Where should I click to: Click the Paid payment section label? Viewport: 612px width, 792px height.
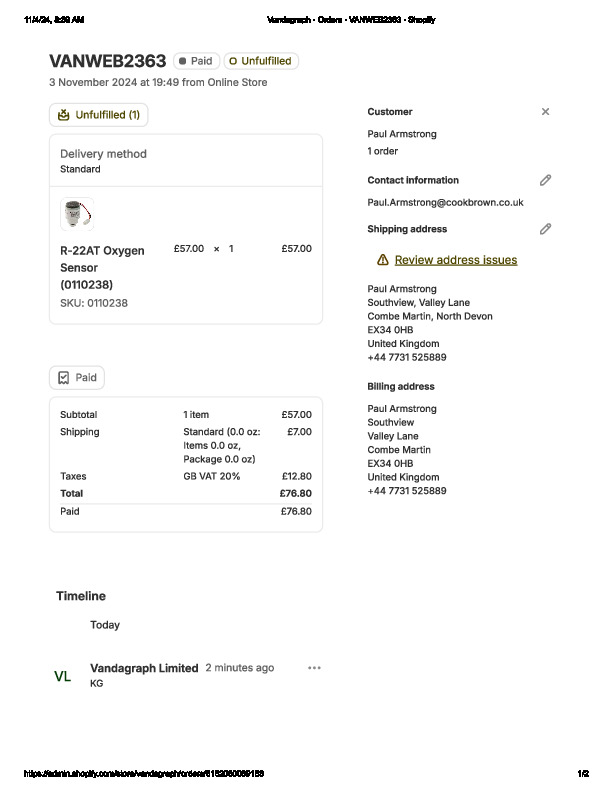coord(86,378)
